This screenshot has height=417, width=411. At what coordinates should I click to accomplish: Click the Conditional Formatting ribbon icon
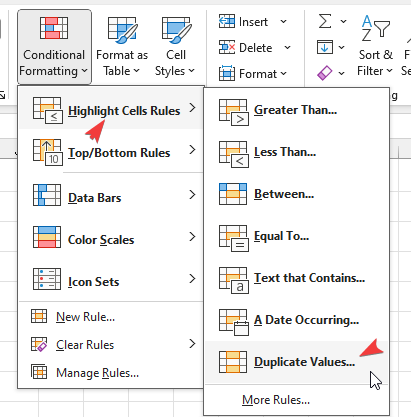[x=54, y=28]
